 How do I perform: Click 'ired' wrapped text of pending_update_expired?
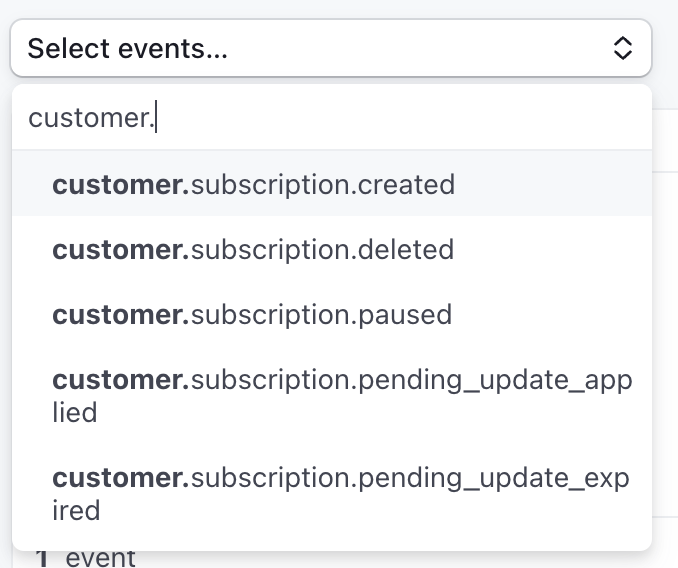pos(77,511)
